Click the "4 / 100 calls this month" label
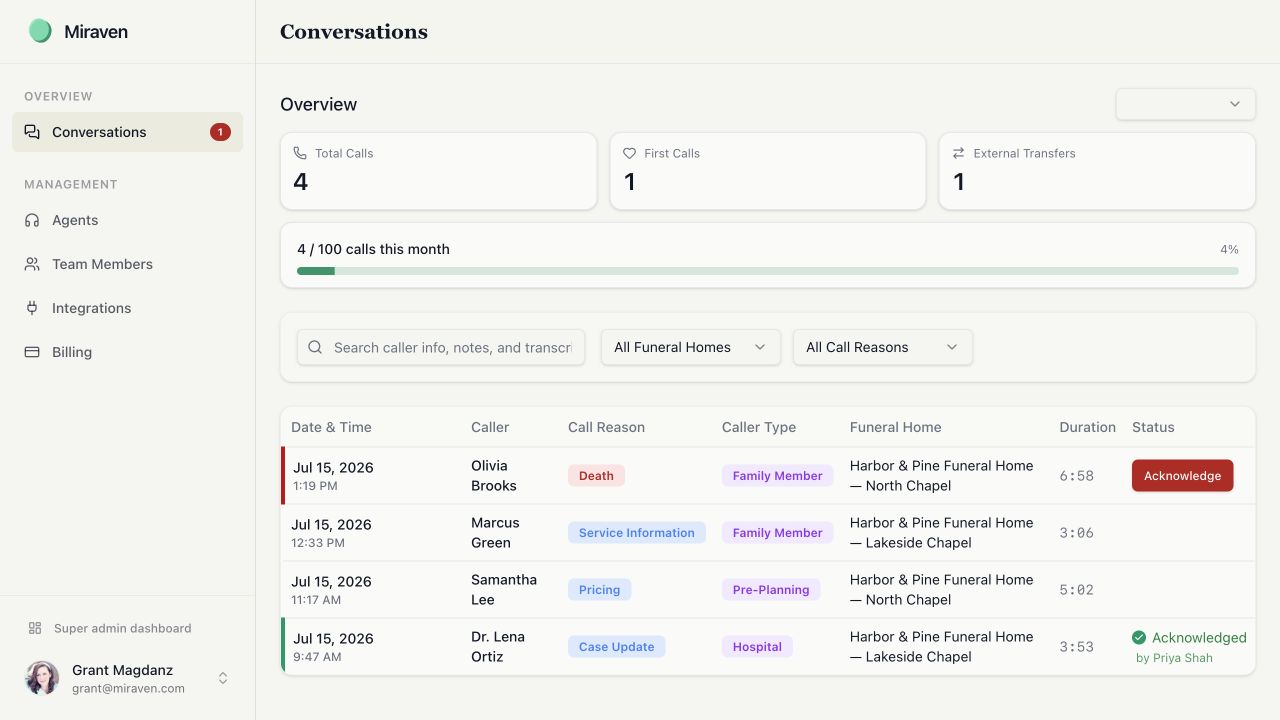The height and width of the screenshot is (720, 1280). (373, 249)
